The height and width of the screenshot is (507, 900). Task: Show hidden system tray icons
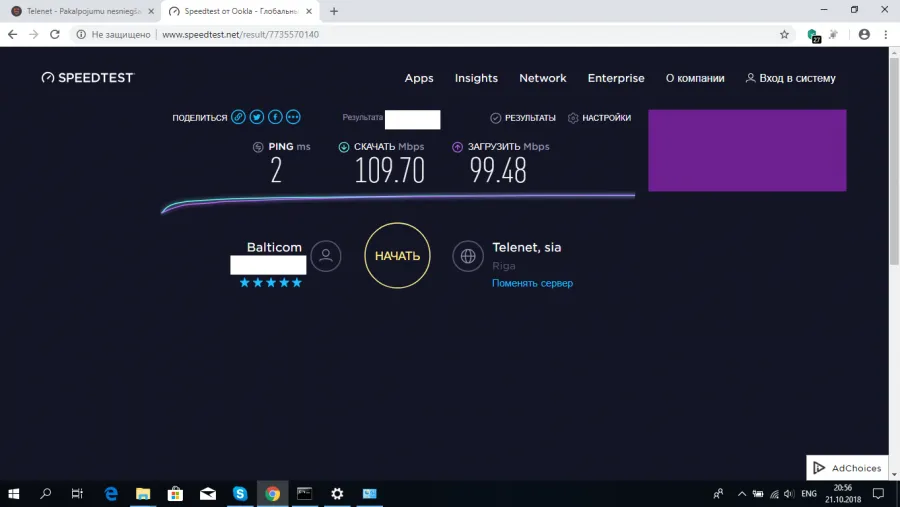click(x=742, y=494)
